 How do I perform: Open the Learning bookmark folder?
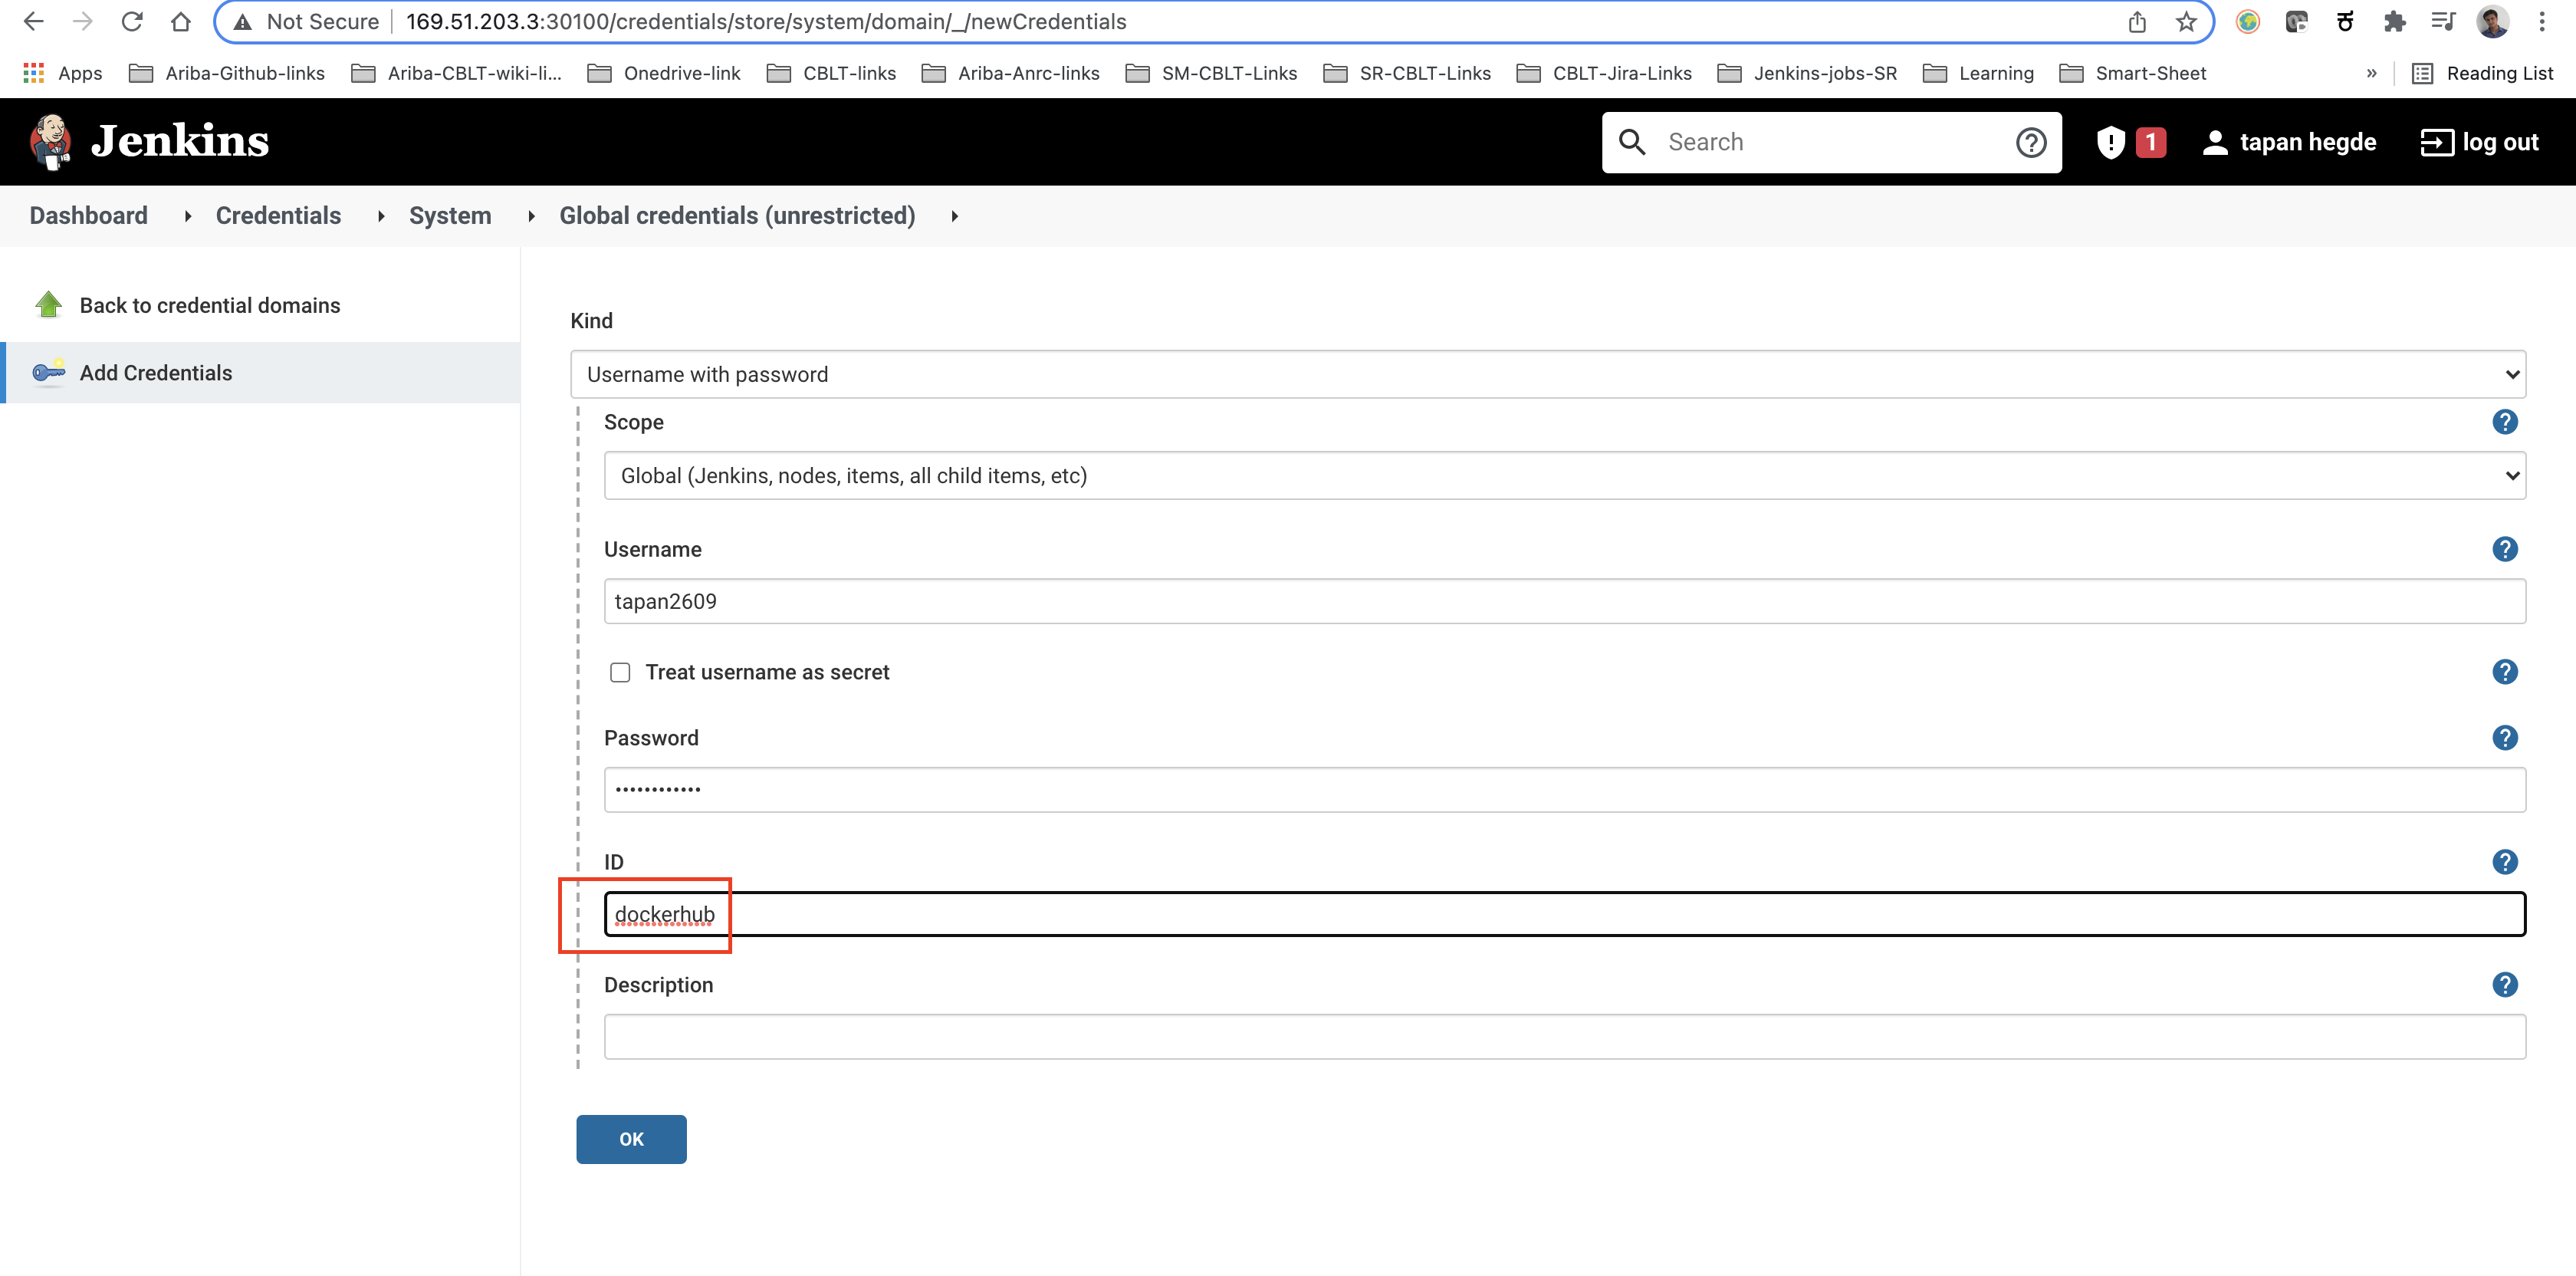(1978, 73)
